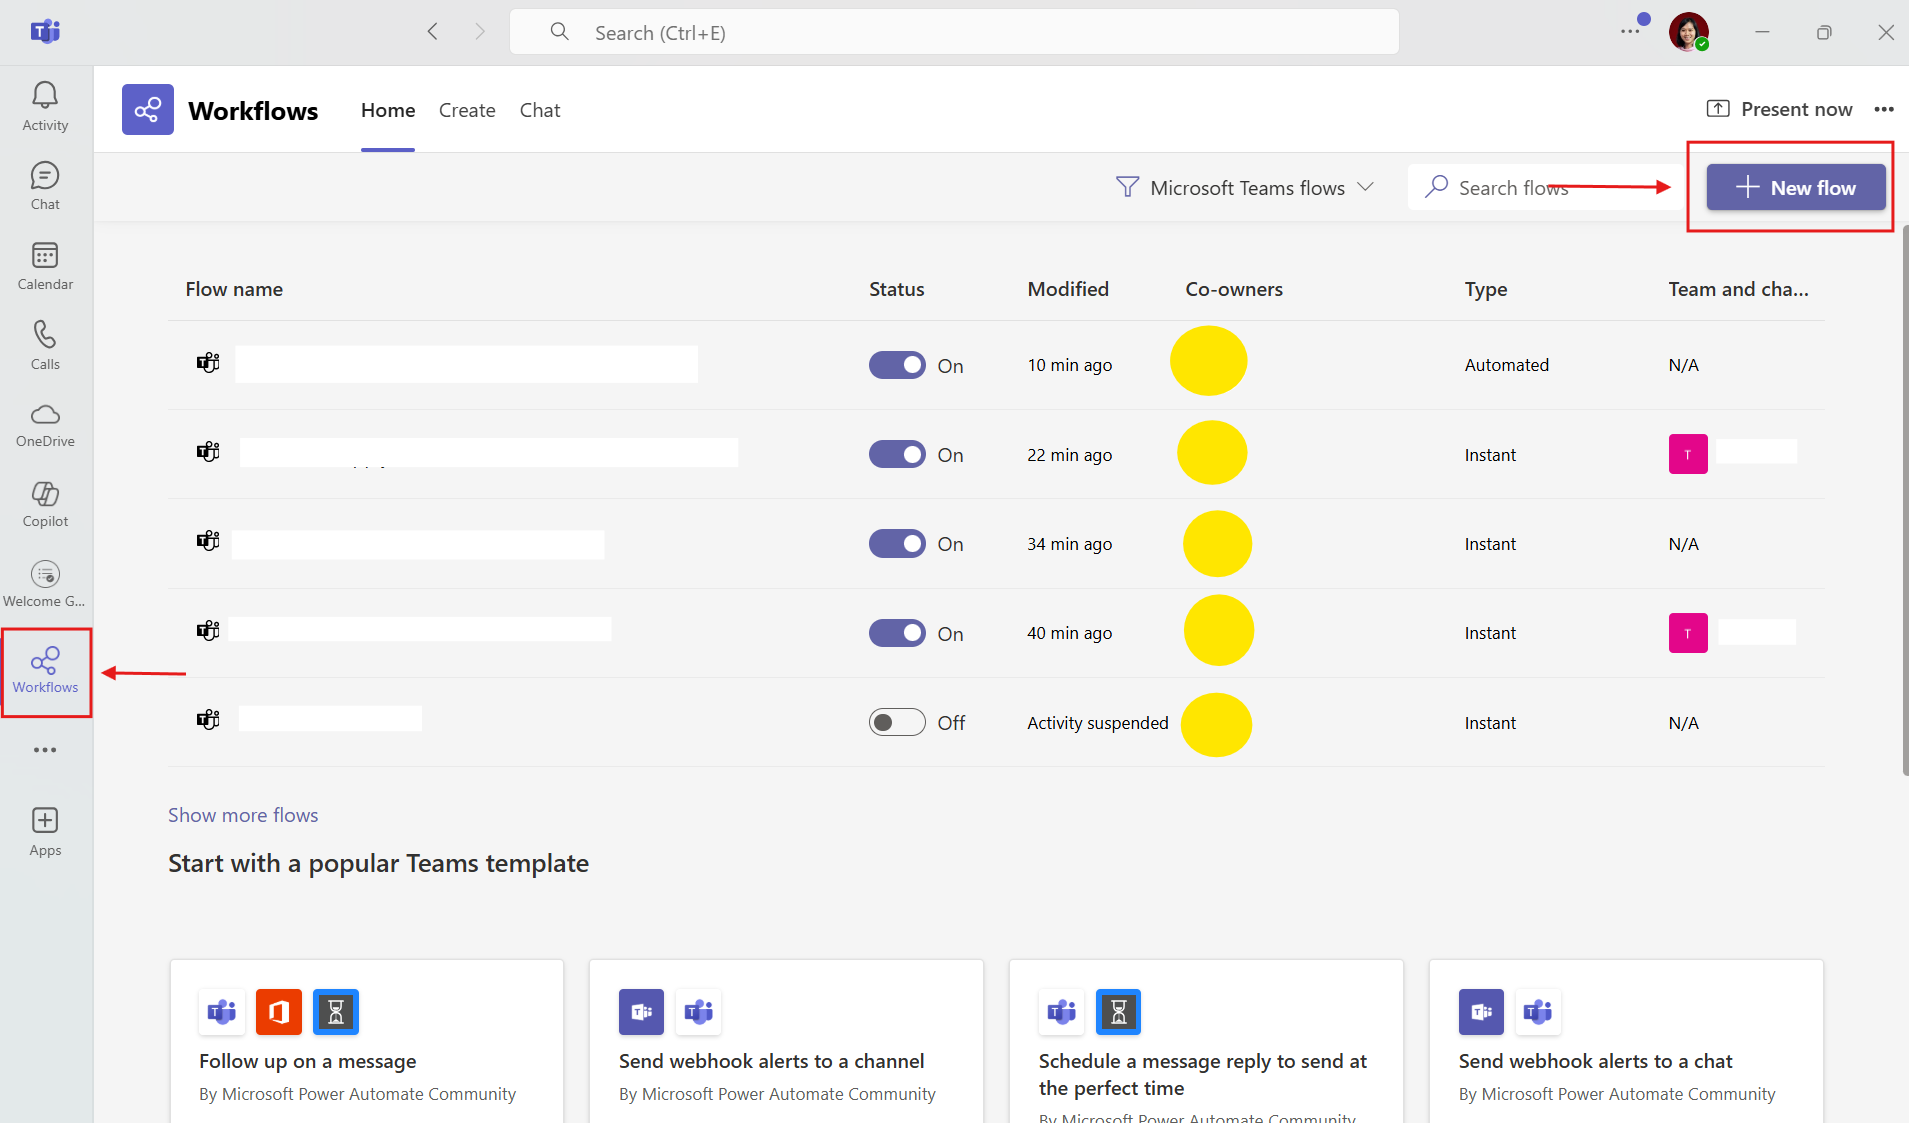Viewport: 1909px width, 1123px height.
Task: Go forward with the navigation arrow
Action: pos(480,32)
